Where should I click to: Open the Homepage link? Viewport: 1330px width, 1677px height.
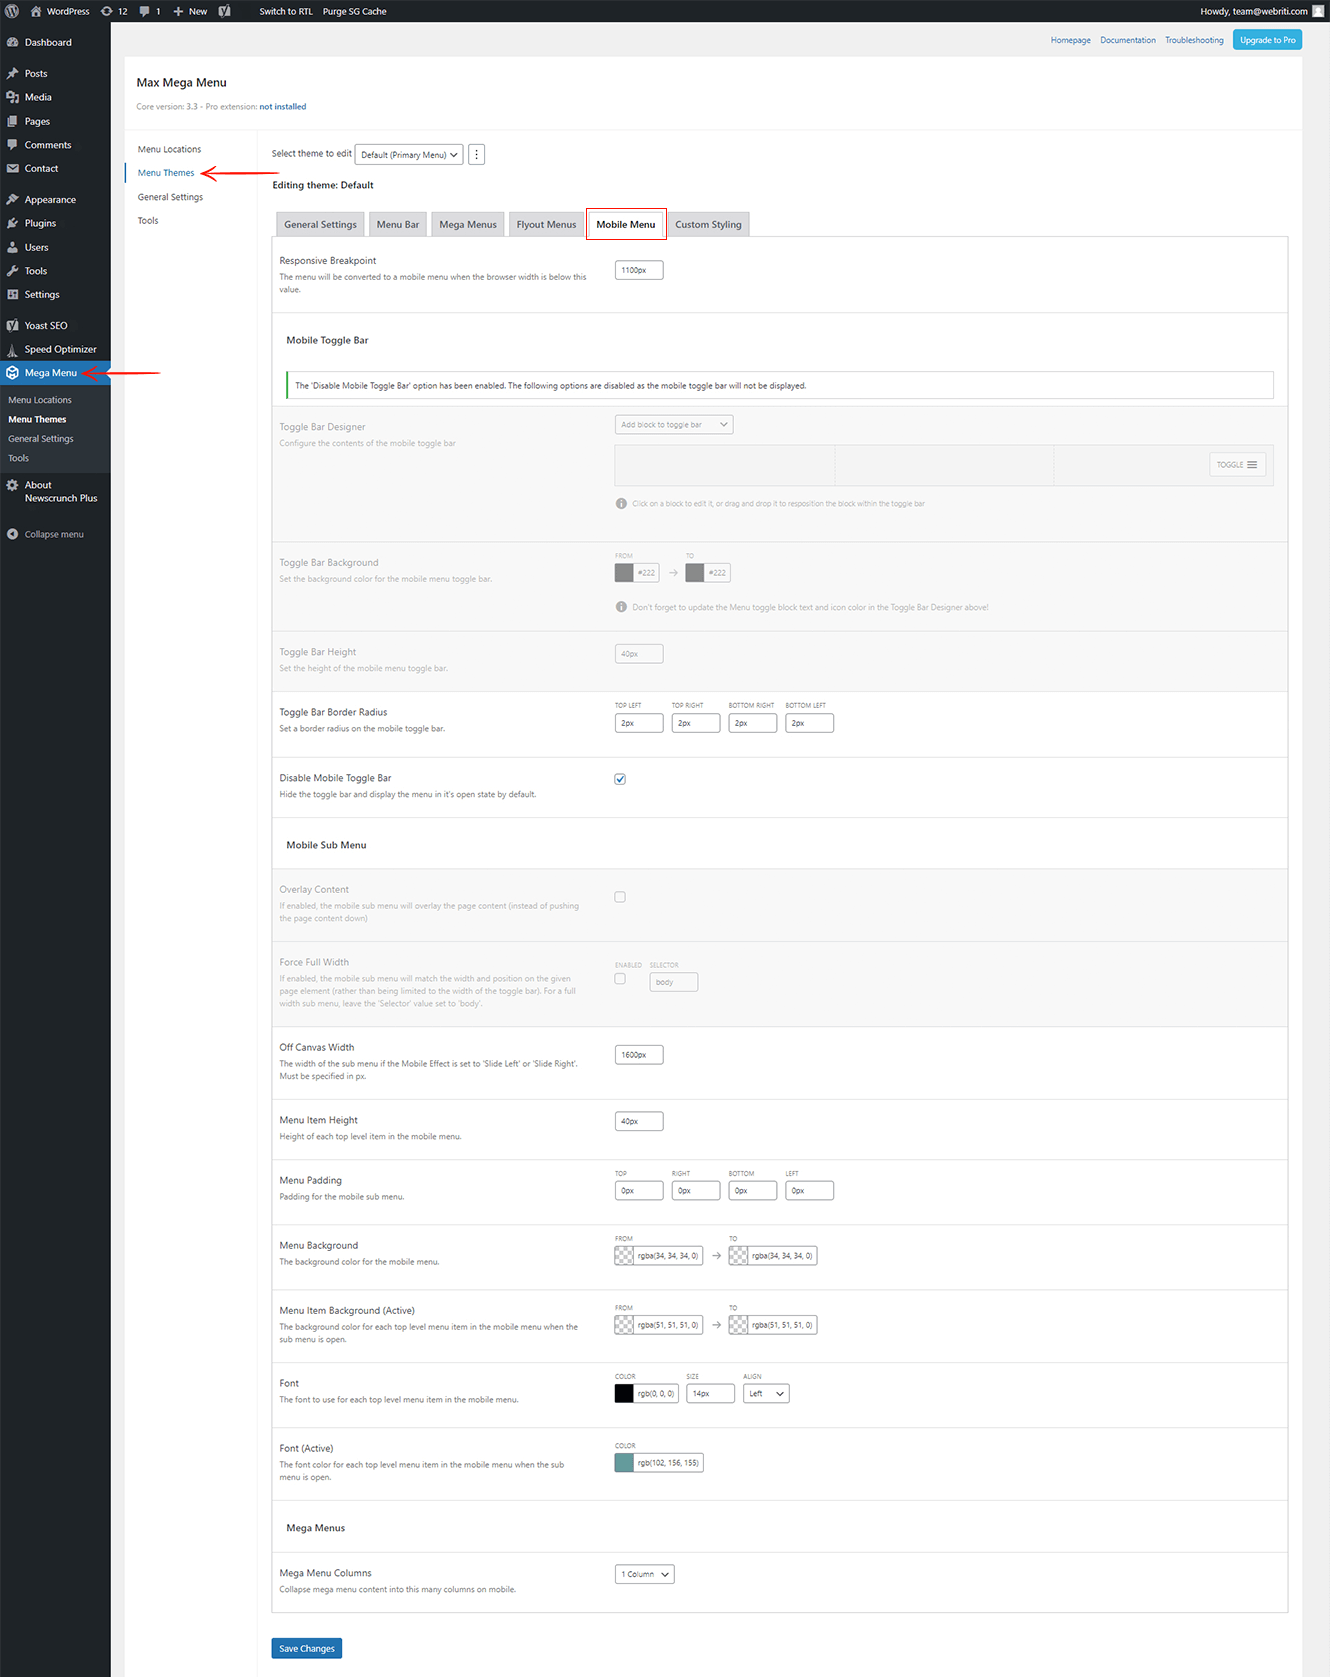coord(1070,40)
